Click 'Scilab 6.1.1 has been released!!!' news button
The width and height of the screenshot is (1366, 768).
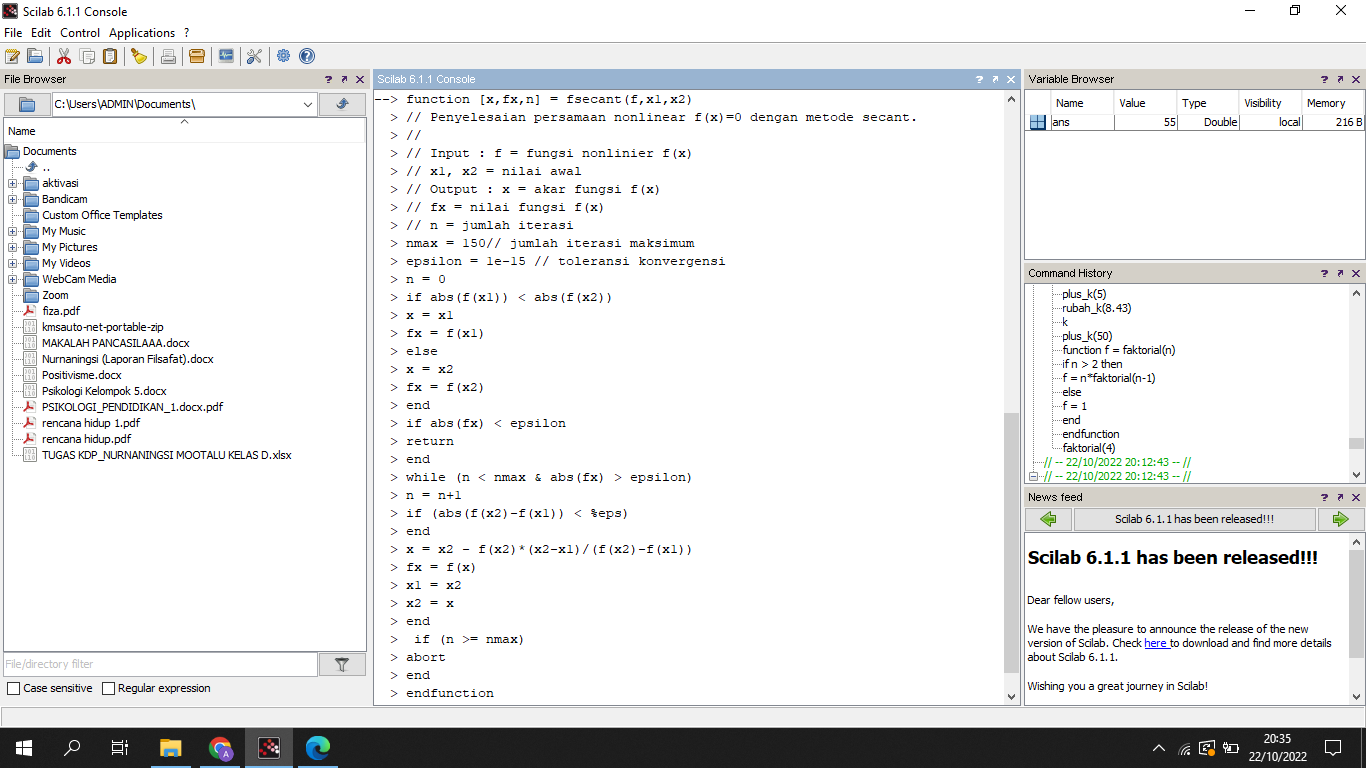(x=1194, y=519)
